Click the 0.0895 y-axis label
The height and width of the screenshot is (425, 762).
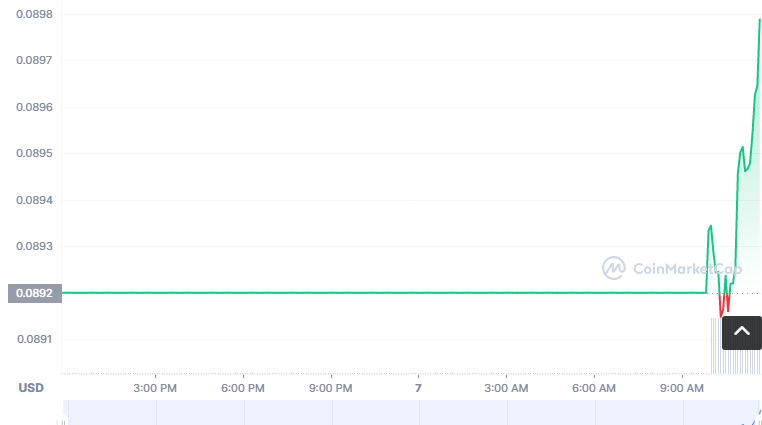click(35, 153)
